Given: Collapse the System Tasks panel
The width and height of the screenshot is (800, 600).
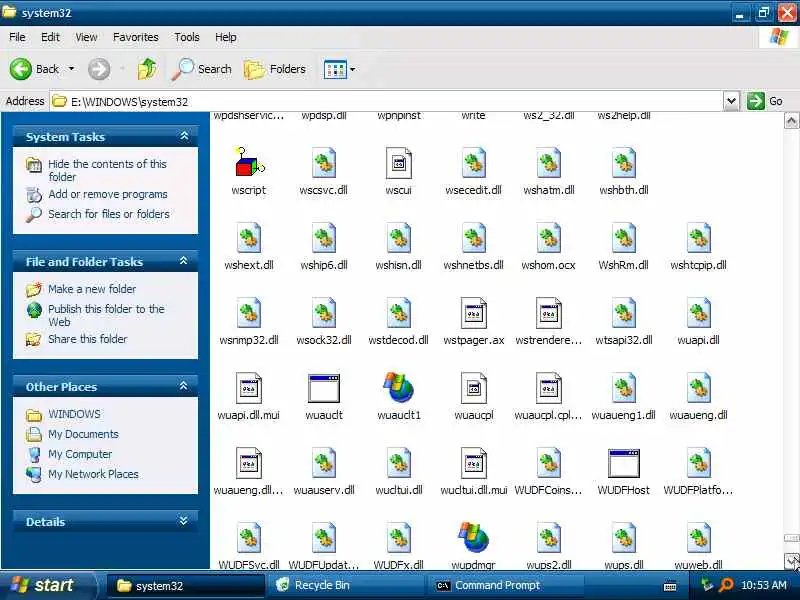Looking at the screenshot, I should [x=184, y=136].
